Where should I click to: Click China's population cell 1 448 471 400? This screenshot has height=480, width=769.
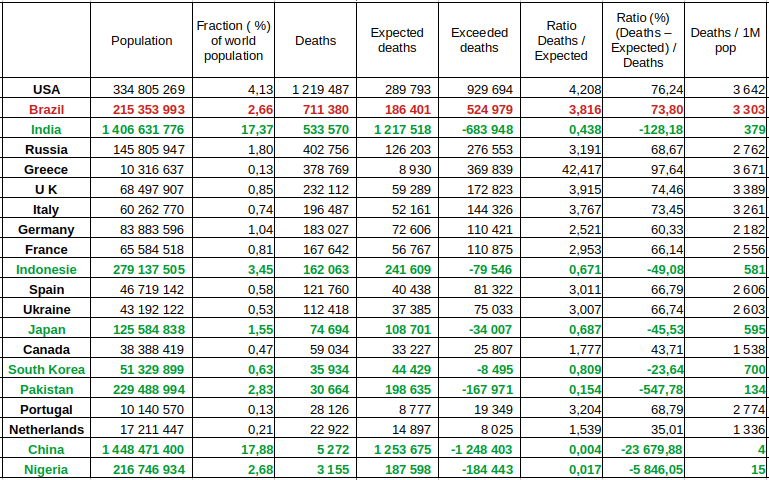click(x=142, y=449)
